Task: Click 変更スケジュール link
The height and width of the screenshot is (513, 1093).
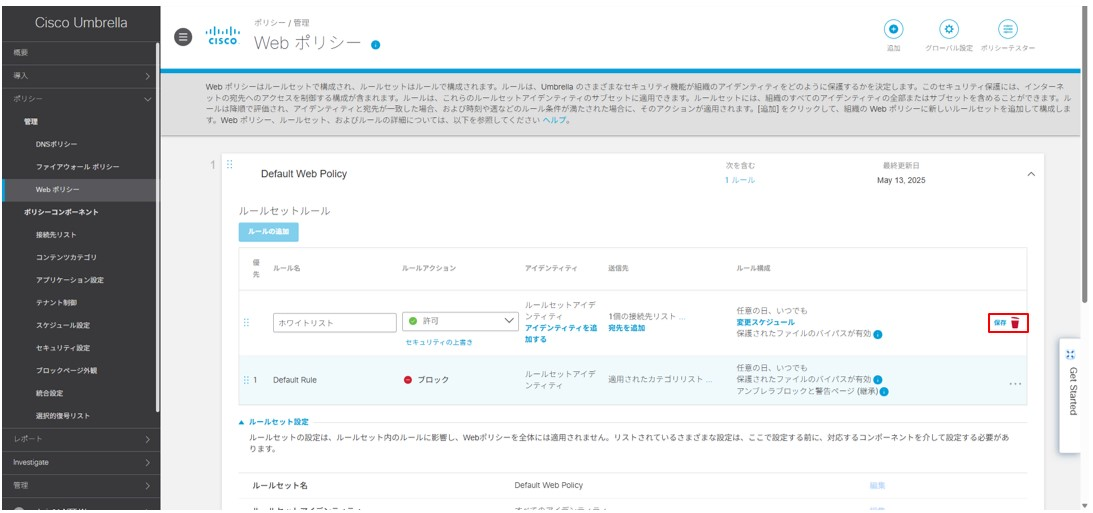Action: coord(765,322)
